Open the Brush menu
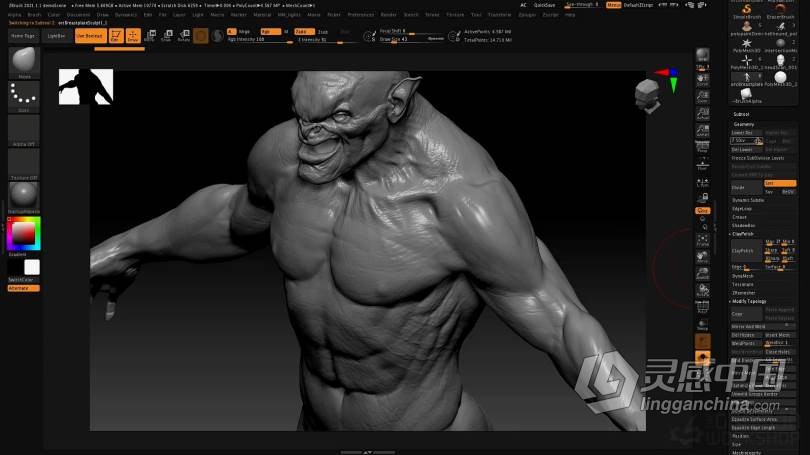The width and height of the screenshot is (810, 455). 34,15
